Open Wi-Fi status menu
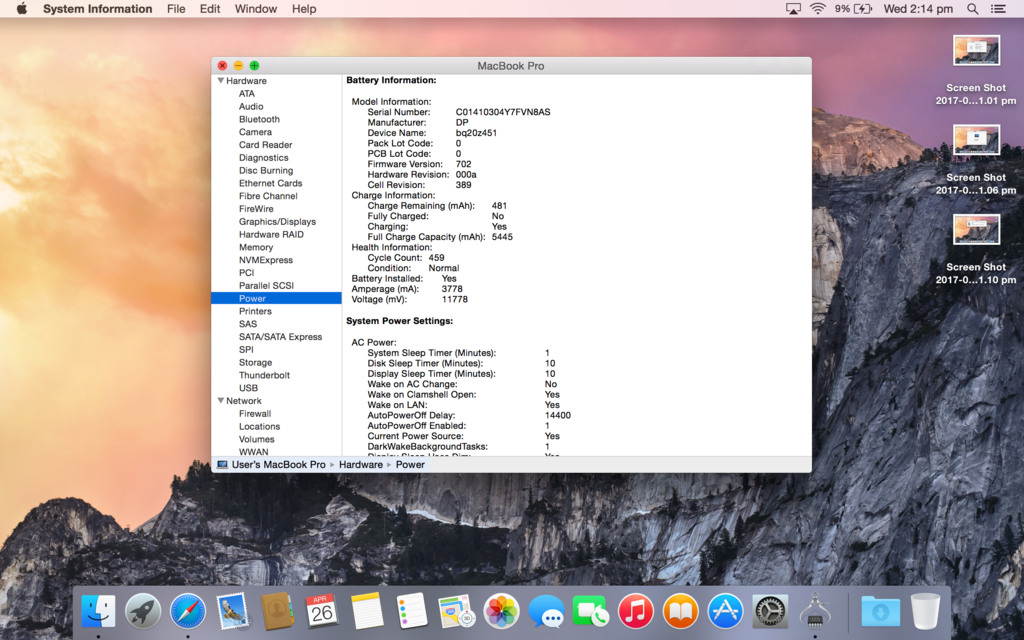Screen dimensions: 1024x640 click(x=817, y=8)
